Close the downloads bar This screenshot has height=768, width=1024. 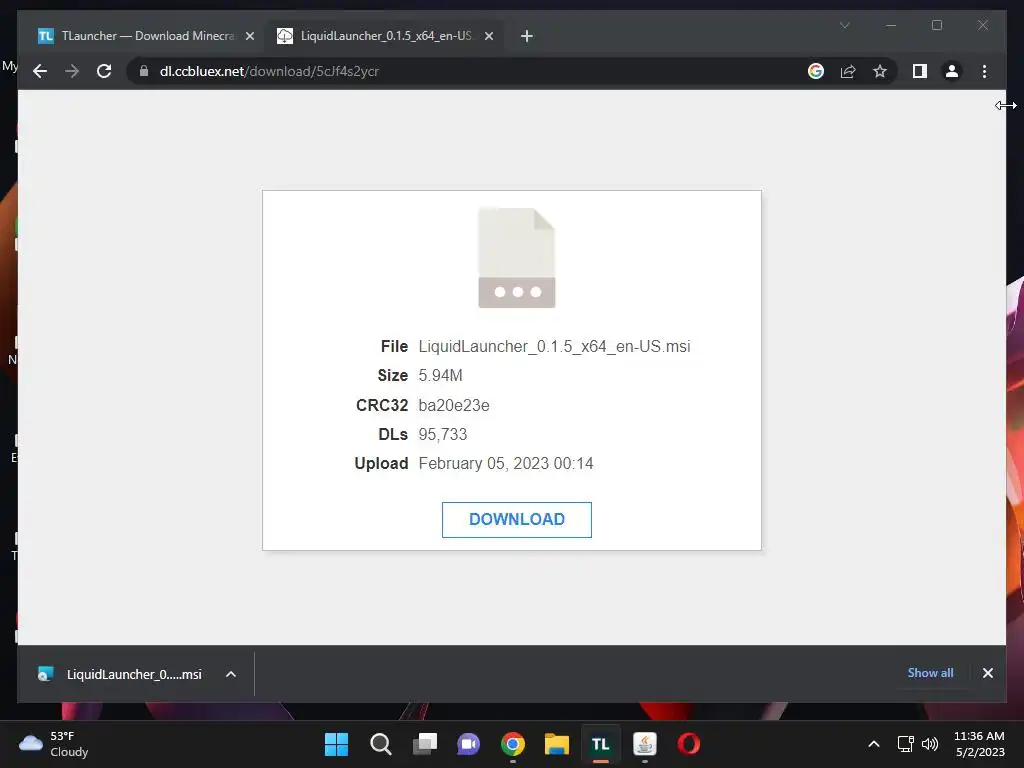tap(987, 673)
